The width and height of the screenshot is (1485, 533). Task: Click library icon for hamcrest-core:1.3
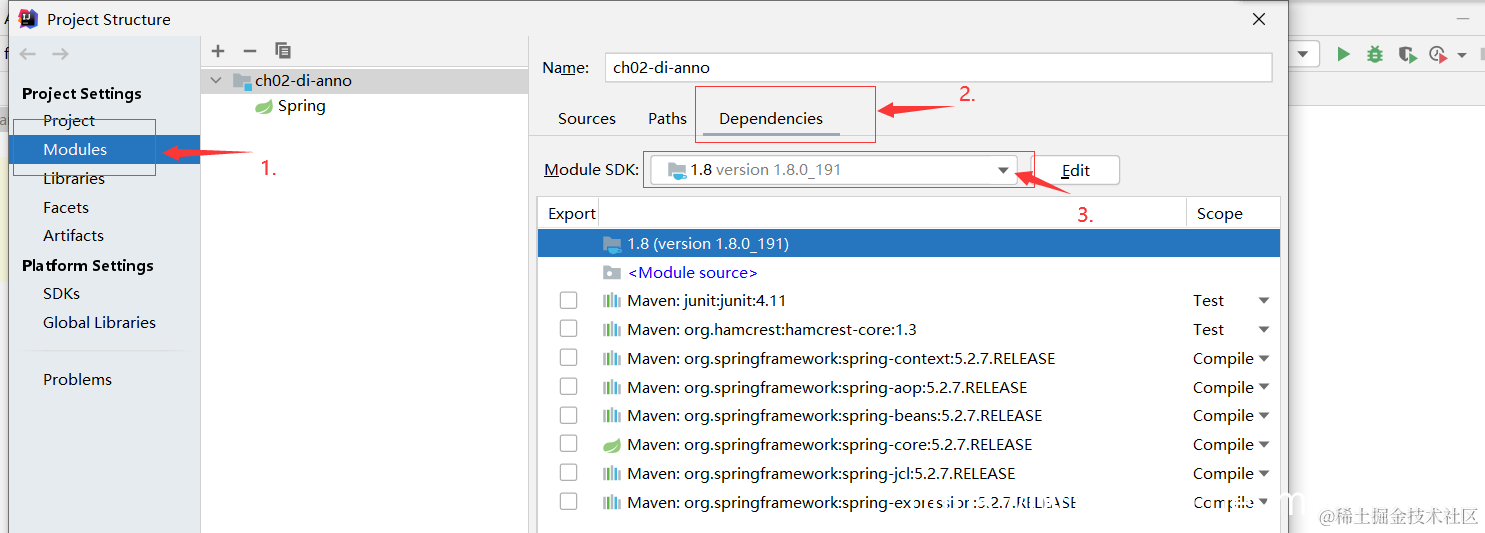612,330
